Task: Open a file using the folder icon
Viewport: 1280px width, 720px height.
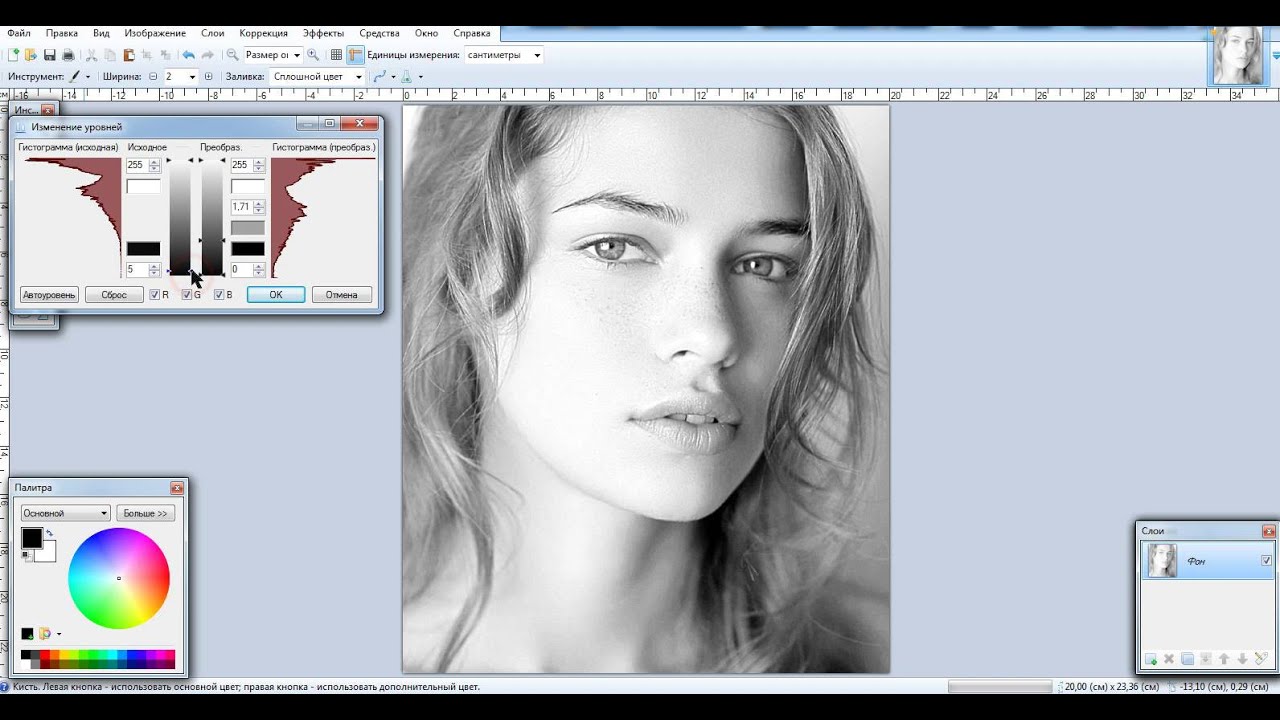Action: tap(31, 55)
